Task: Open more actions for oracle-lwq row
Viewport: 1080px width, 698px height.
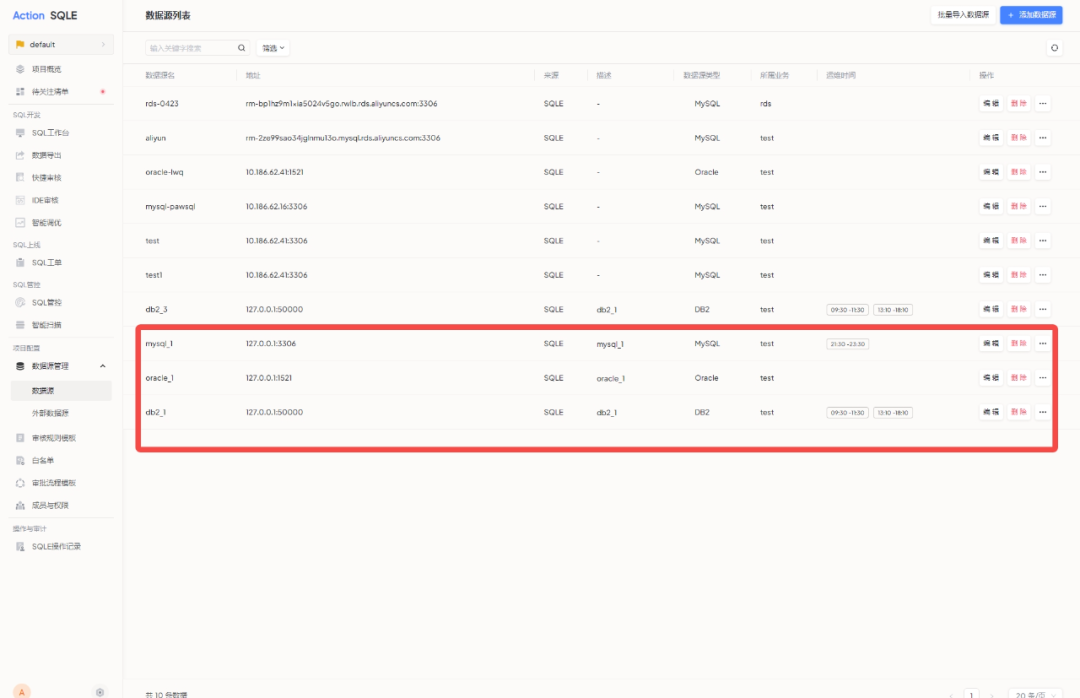Action: coord(1043,172)
